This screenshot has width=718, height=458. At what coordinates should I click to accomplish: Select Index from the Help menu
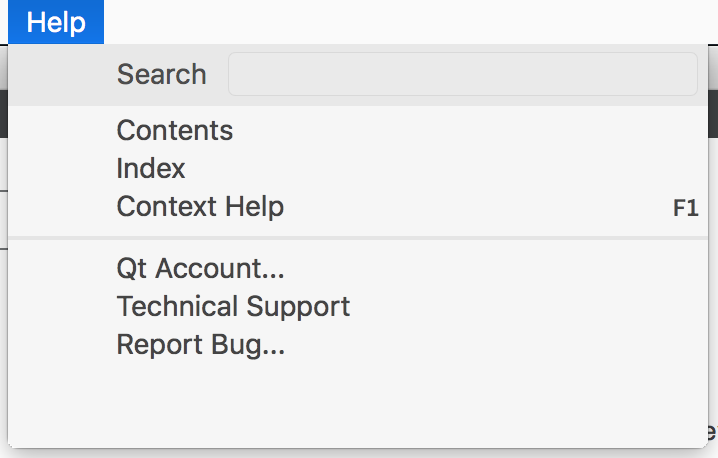151,168
